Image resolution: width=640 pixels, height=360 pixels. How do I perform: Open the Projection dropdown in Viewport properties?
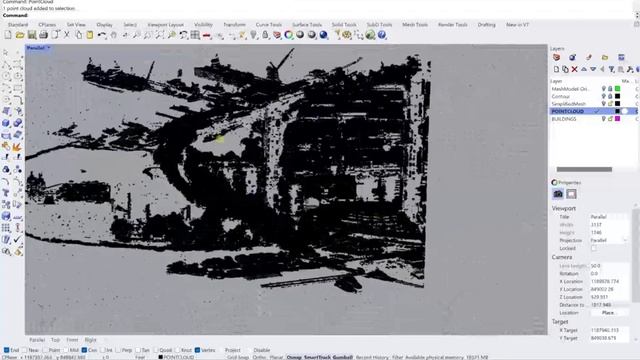pos(609,240)
